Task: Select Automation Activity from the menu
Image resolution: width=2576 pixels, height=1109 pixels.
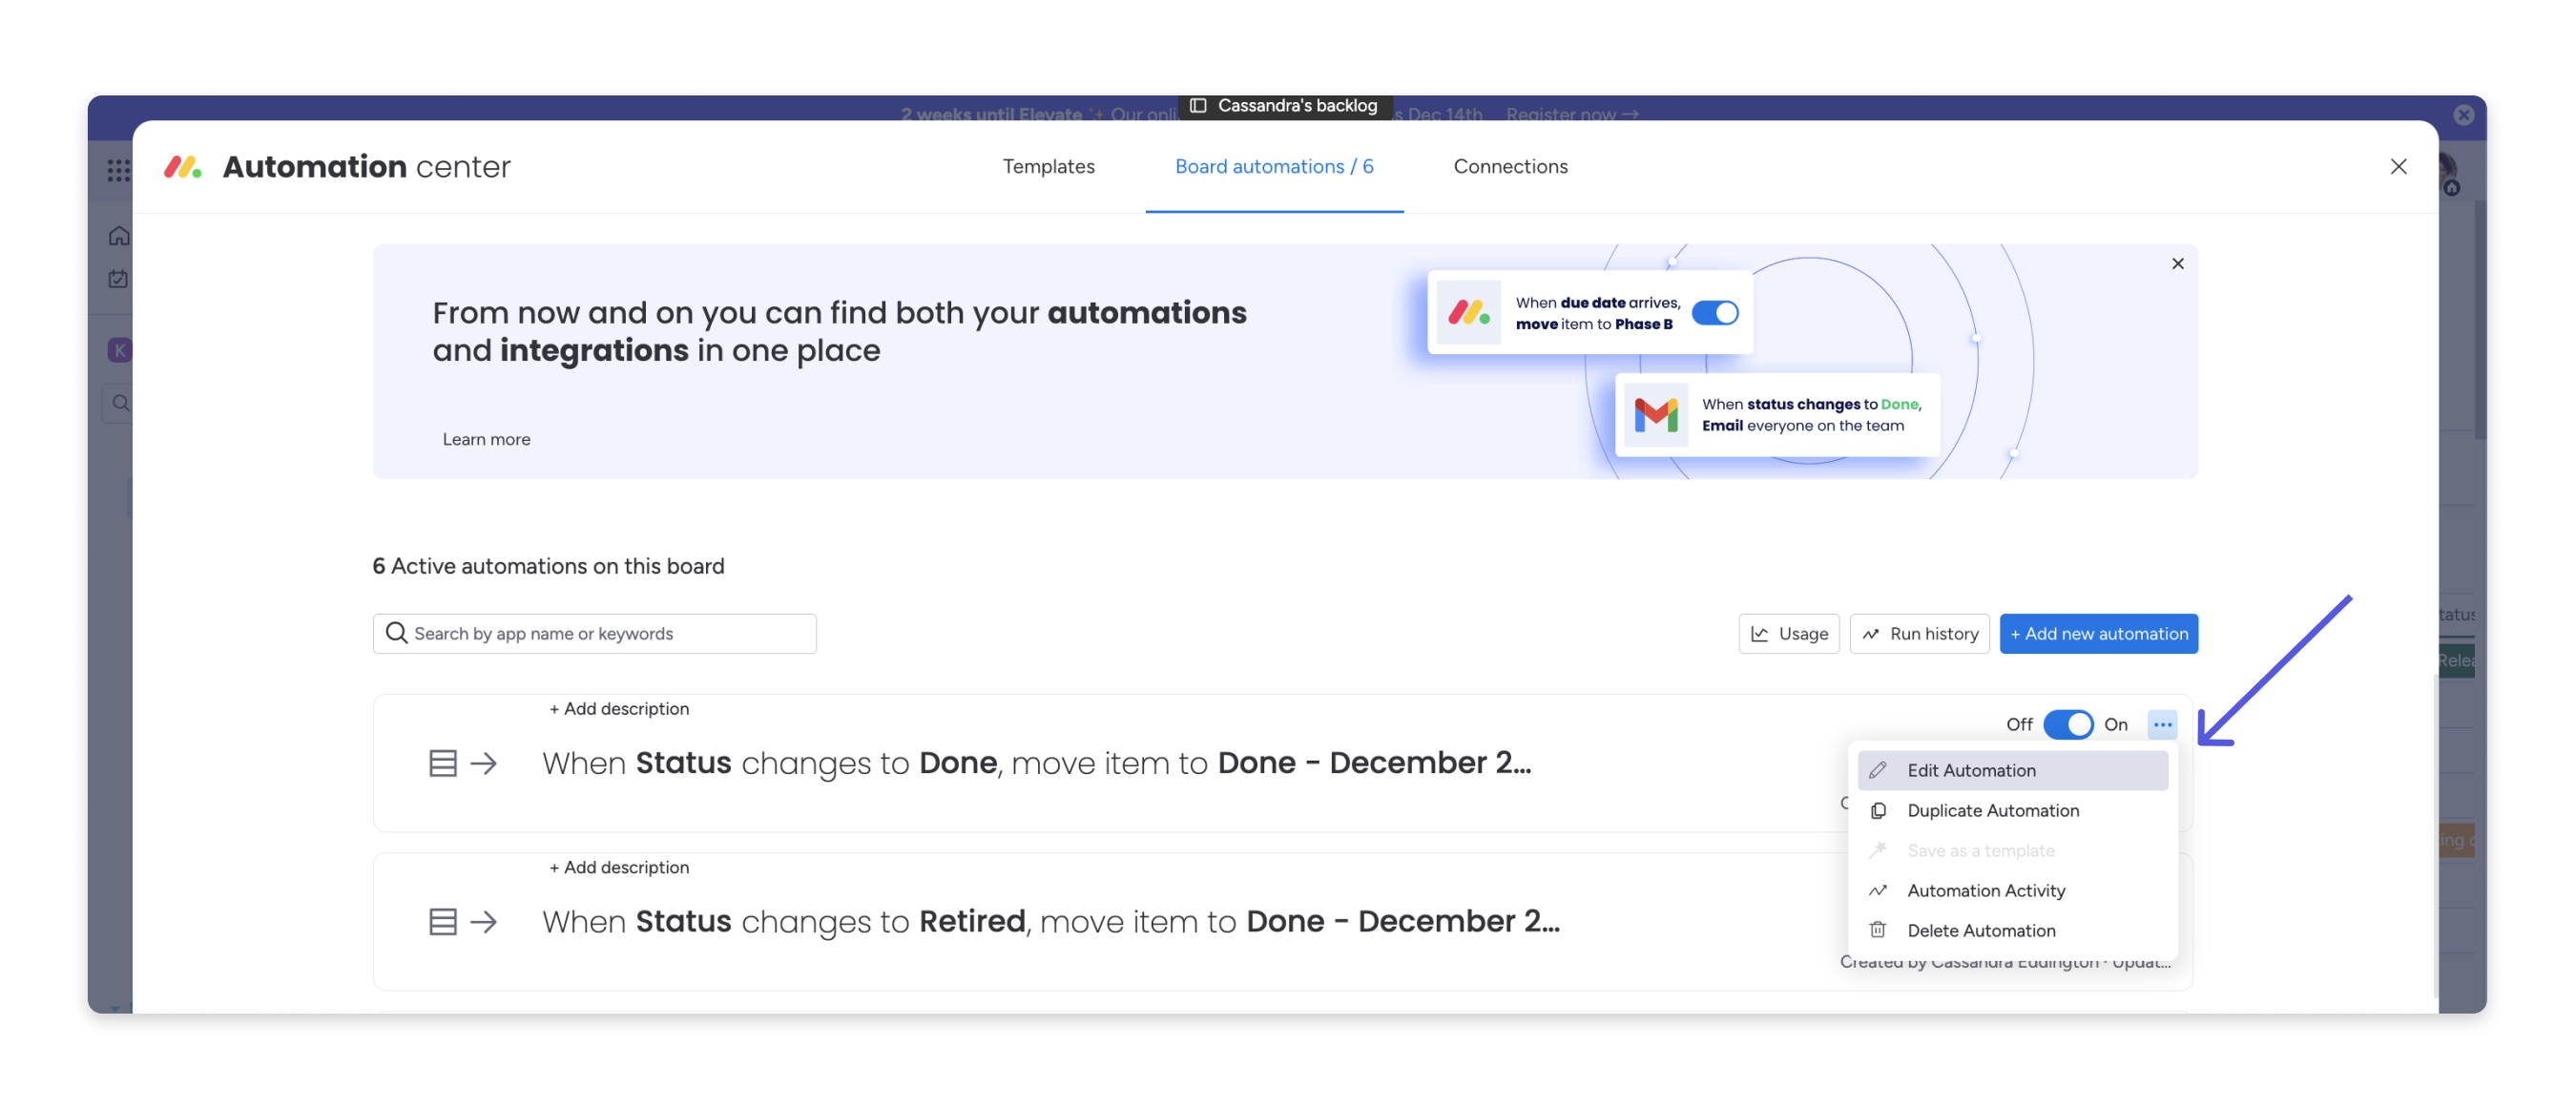Action: click(1985, 890)
